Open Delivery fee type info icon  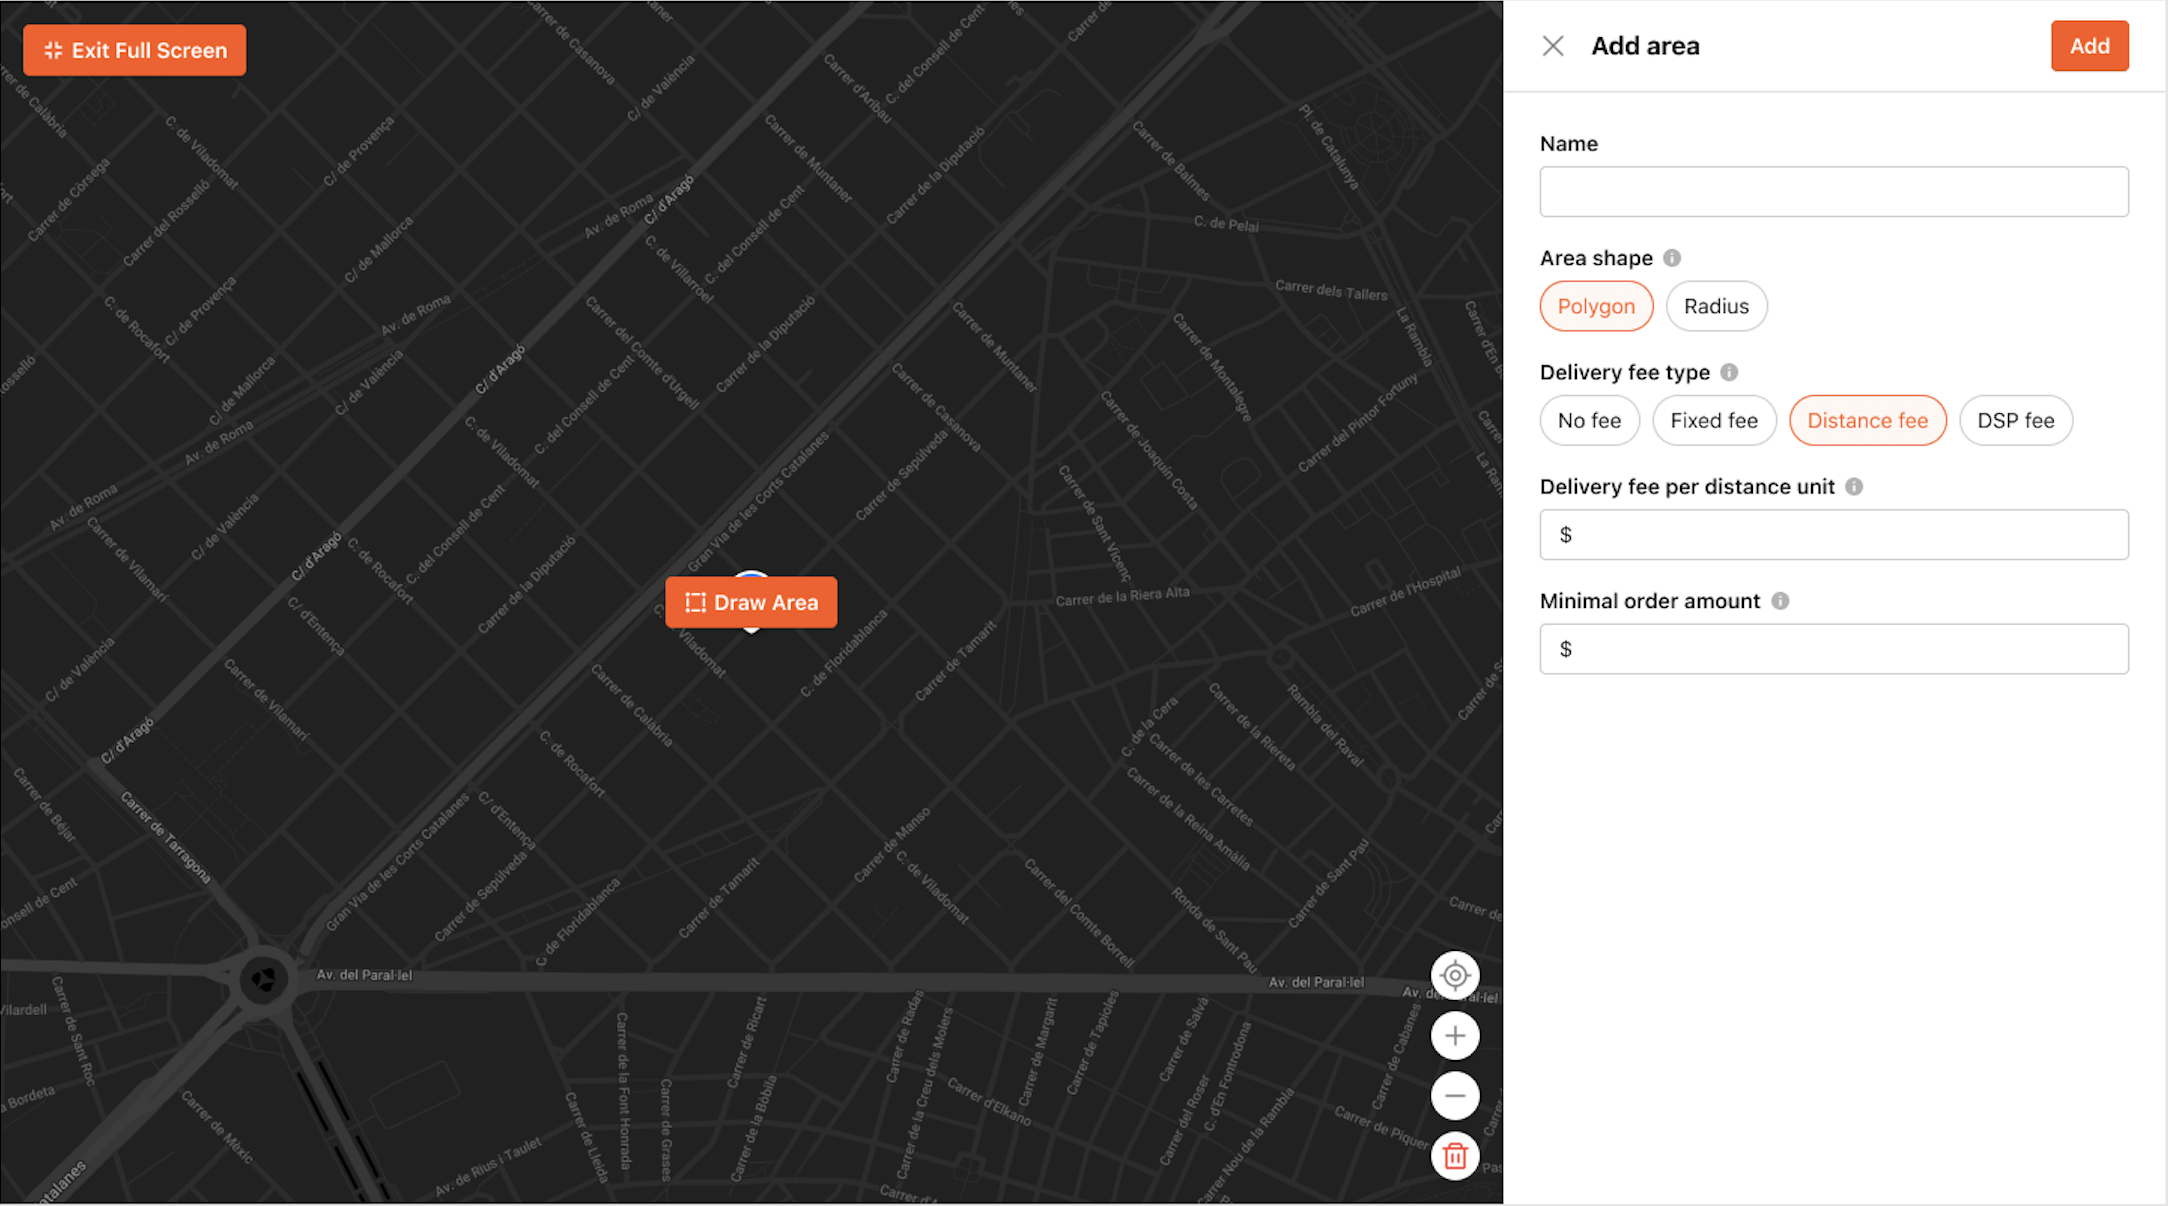[x=1729, y=372]
